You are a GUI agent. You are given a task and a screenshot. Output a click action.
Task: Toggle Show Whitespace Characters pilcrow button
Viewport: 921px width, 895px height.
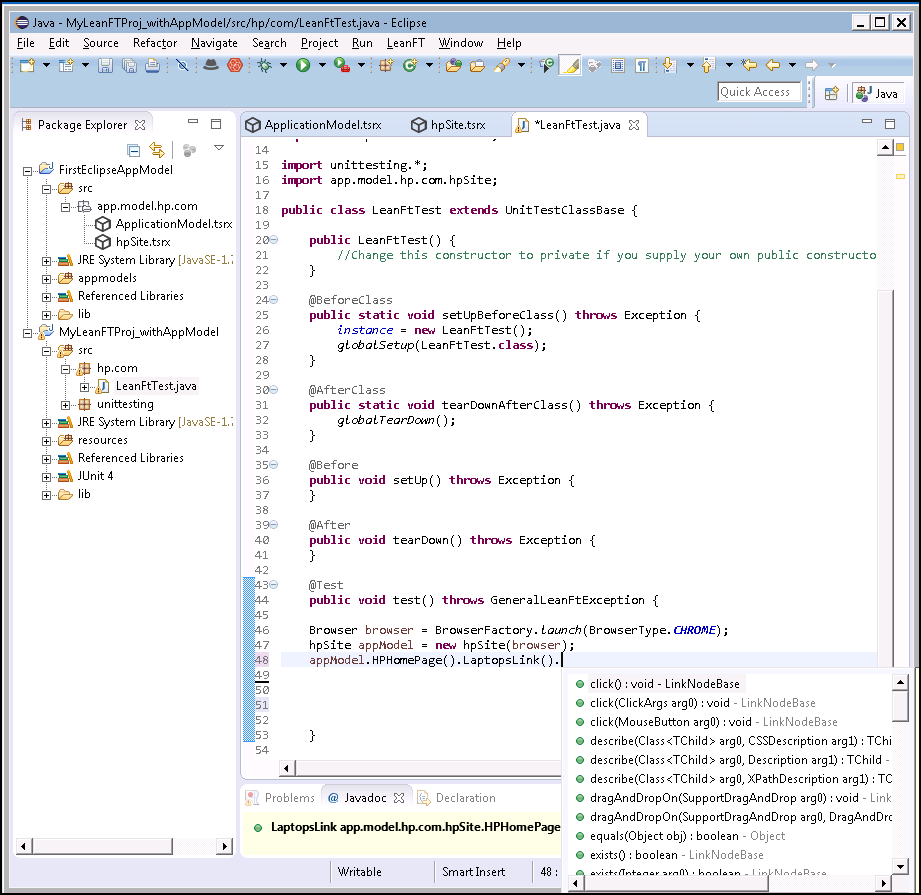[x=642, y=66]
